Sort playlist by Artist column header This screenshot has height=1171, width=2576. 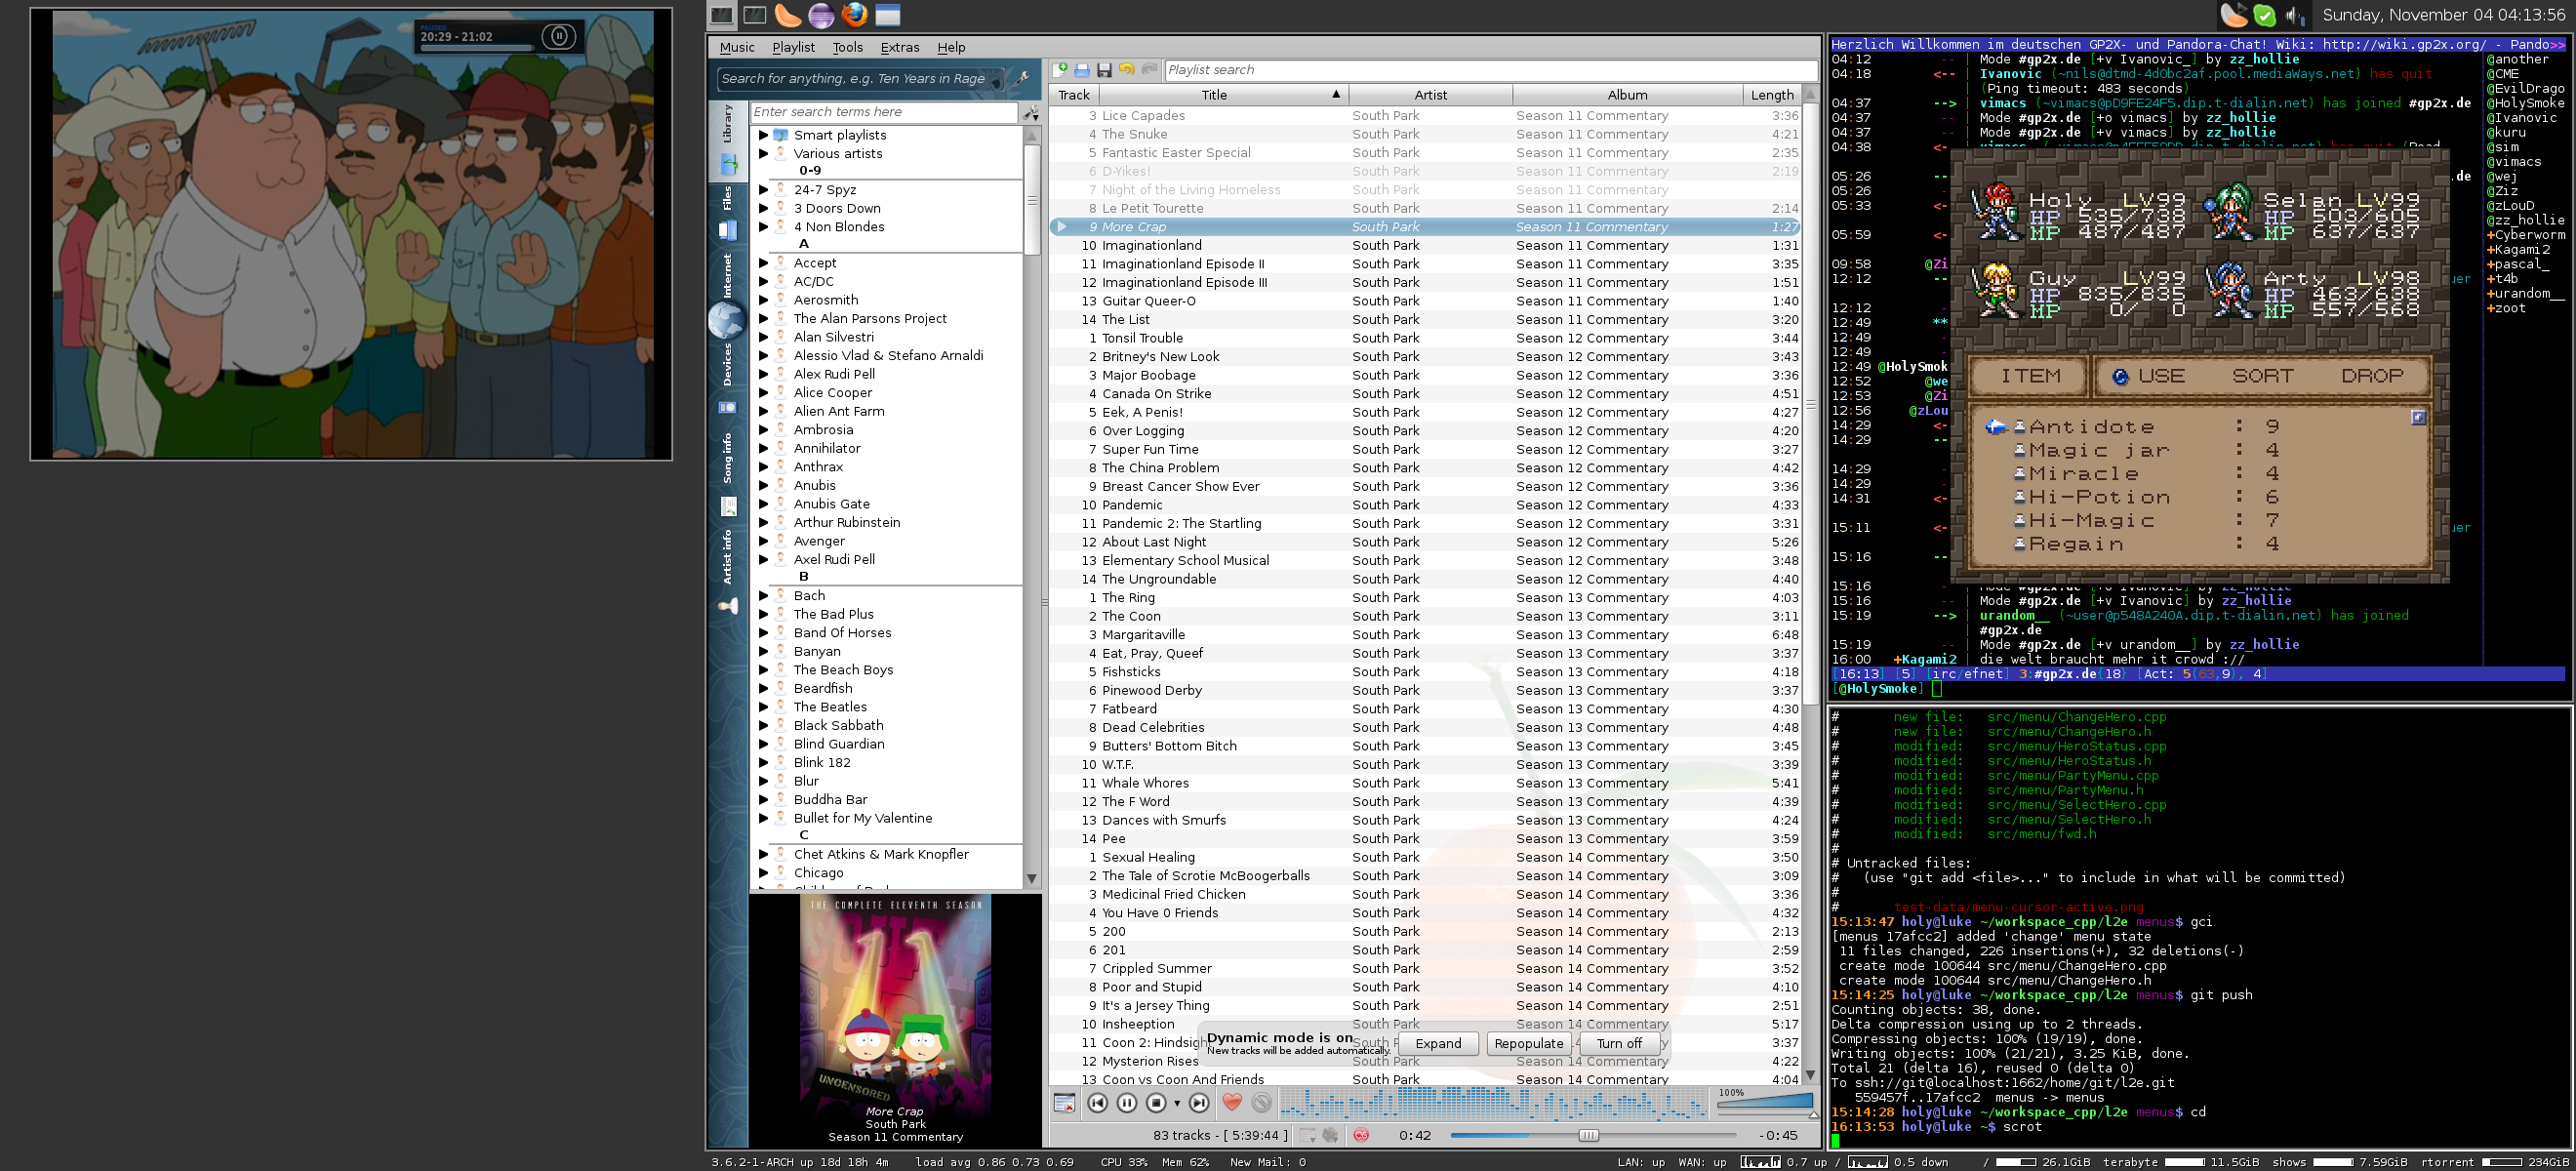1430,95
